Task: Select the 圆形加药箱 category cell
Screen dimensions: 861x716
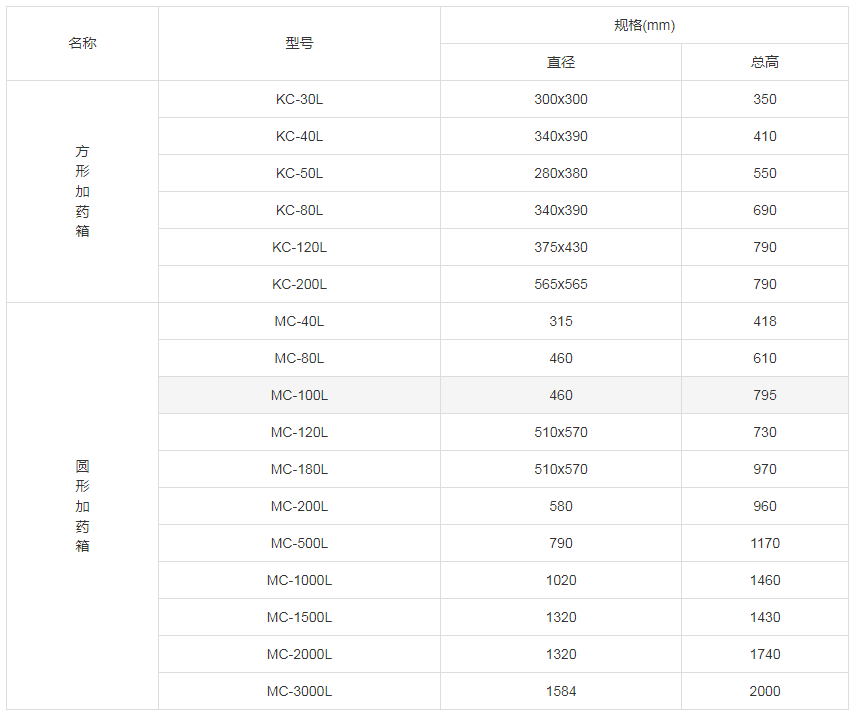Action: coord(83,506)
